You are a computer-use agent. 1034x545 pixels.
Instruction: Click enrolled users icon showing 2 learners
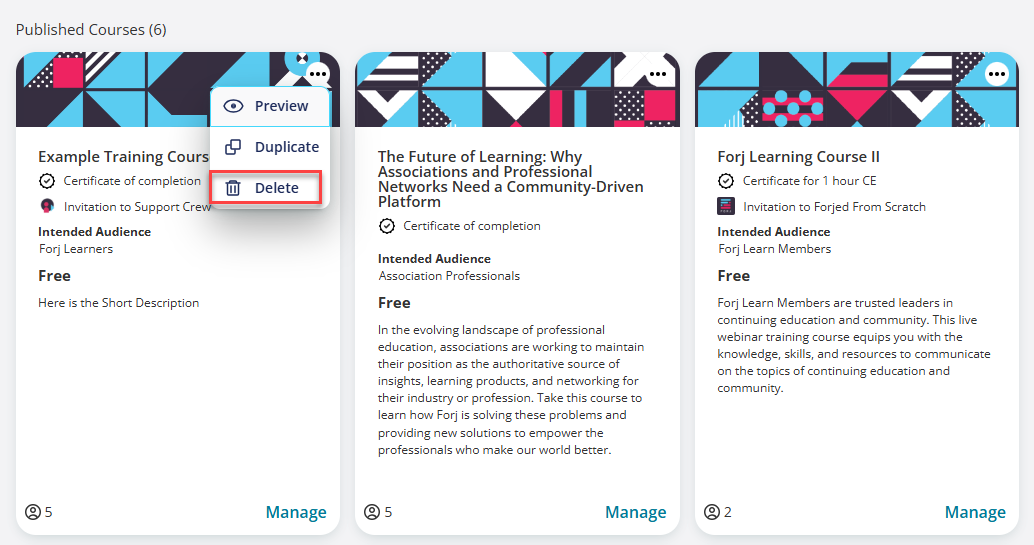712,512
